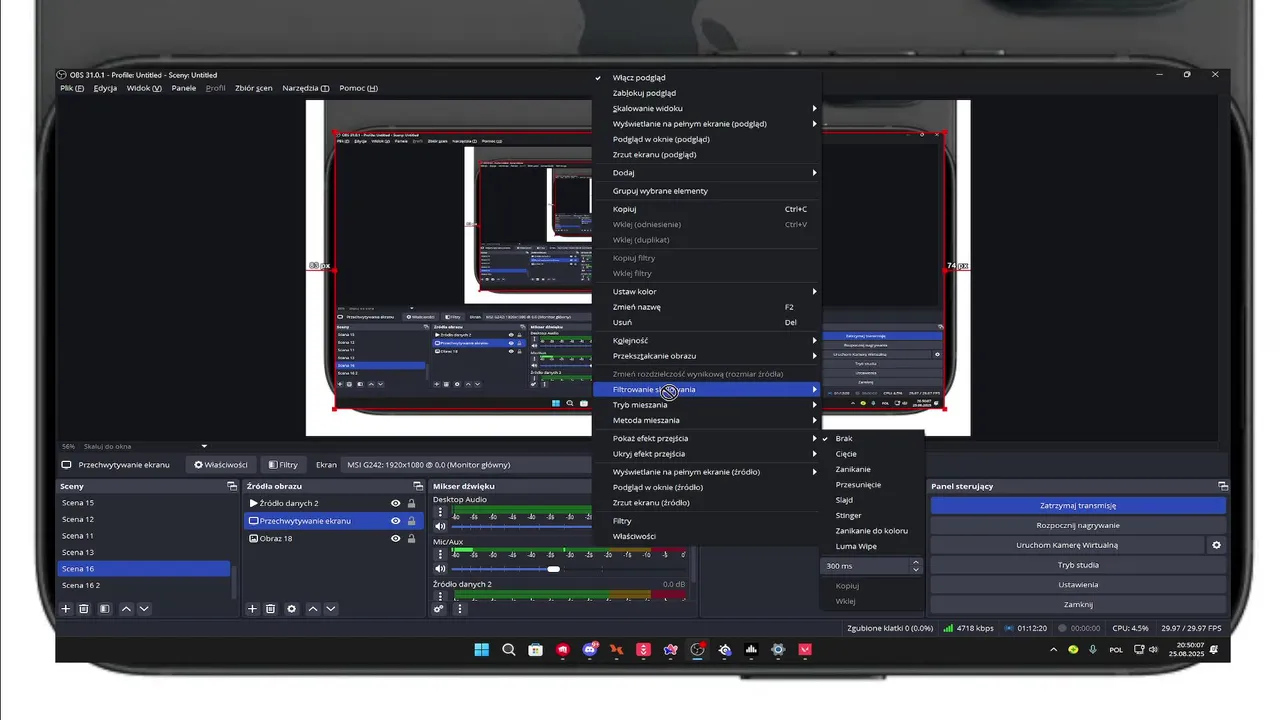The image size is (1280, 720).
Task: Toggle Włącz podgląd checked menu item
Action: (706, 77)
